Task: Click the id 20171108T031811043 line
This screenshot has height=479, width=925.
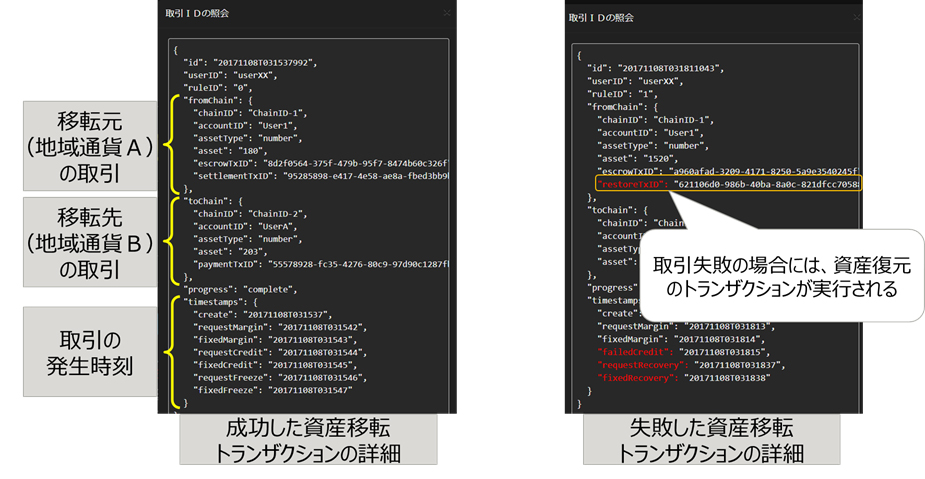Action: [654, 67]
